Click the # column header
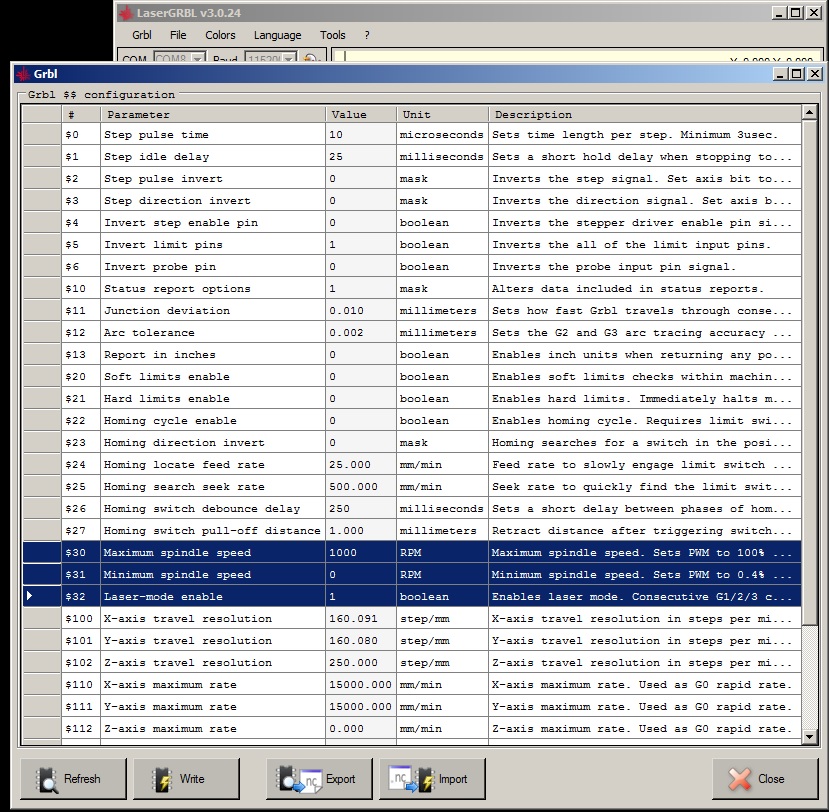 [81, 114]
